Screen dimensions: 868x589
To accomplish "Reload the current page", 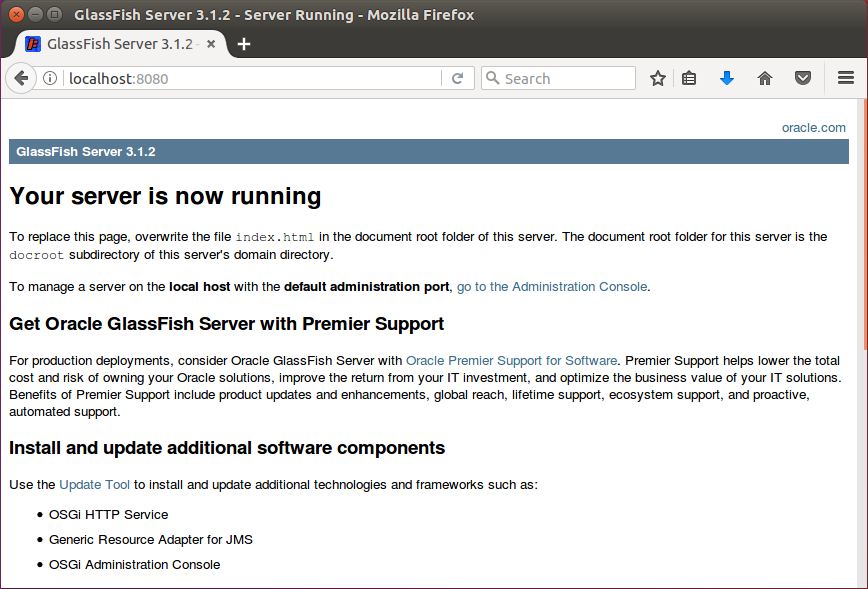I will 457,78.
